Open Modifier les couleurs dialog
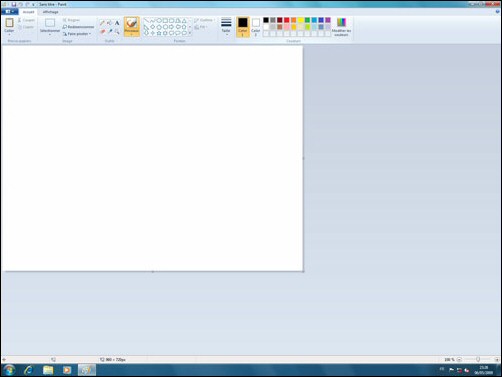This screenshot has width=502, height=377. point(341,27)
